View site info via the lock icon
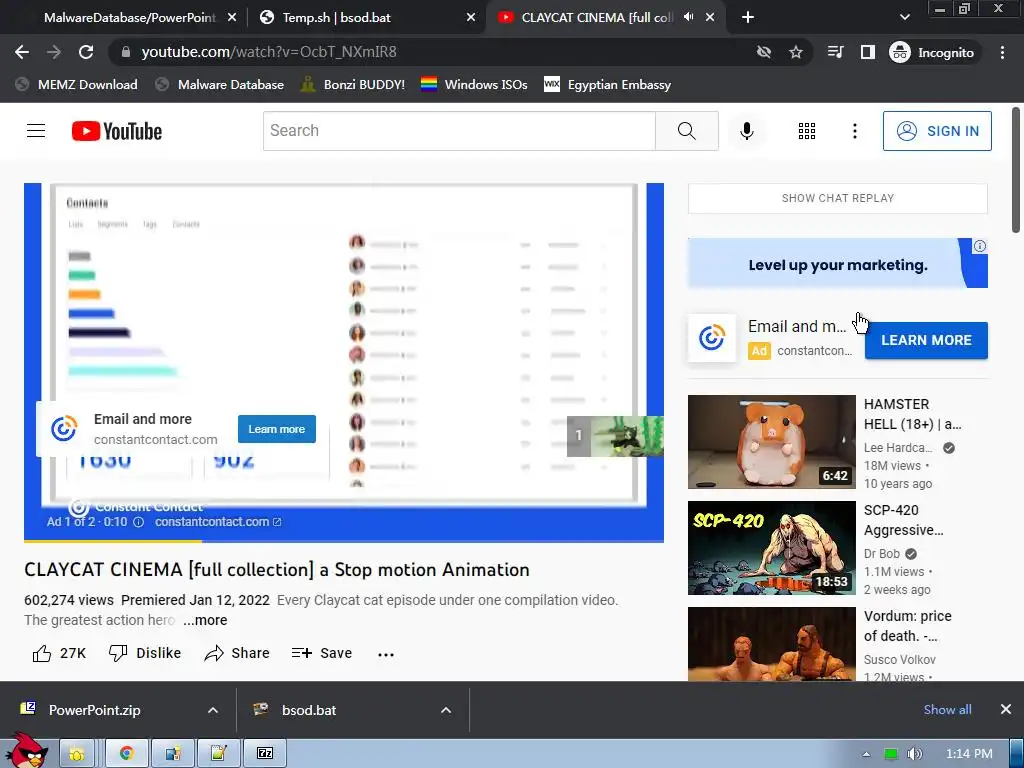The height and width of the screenshot is (768, 1024). coord(126,52)
